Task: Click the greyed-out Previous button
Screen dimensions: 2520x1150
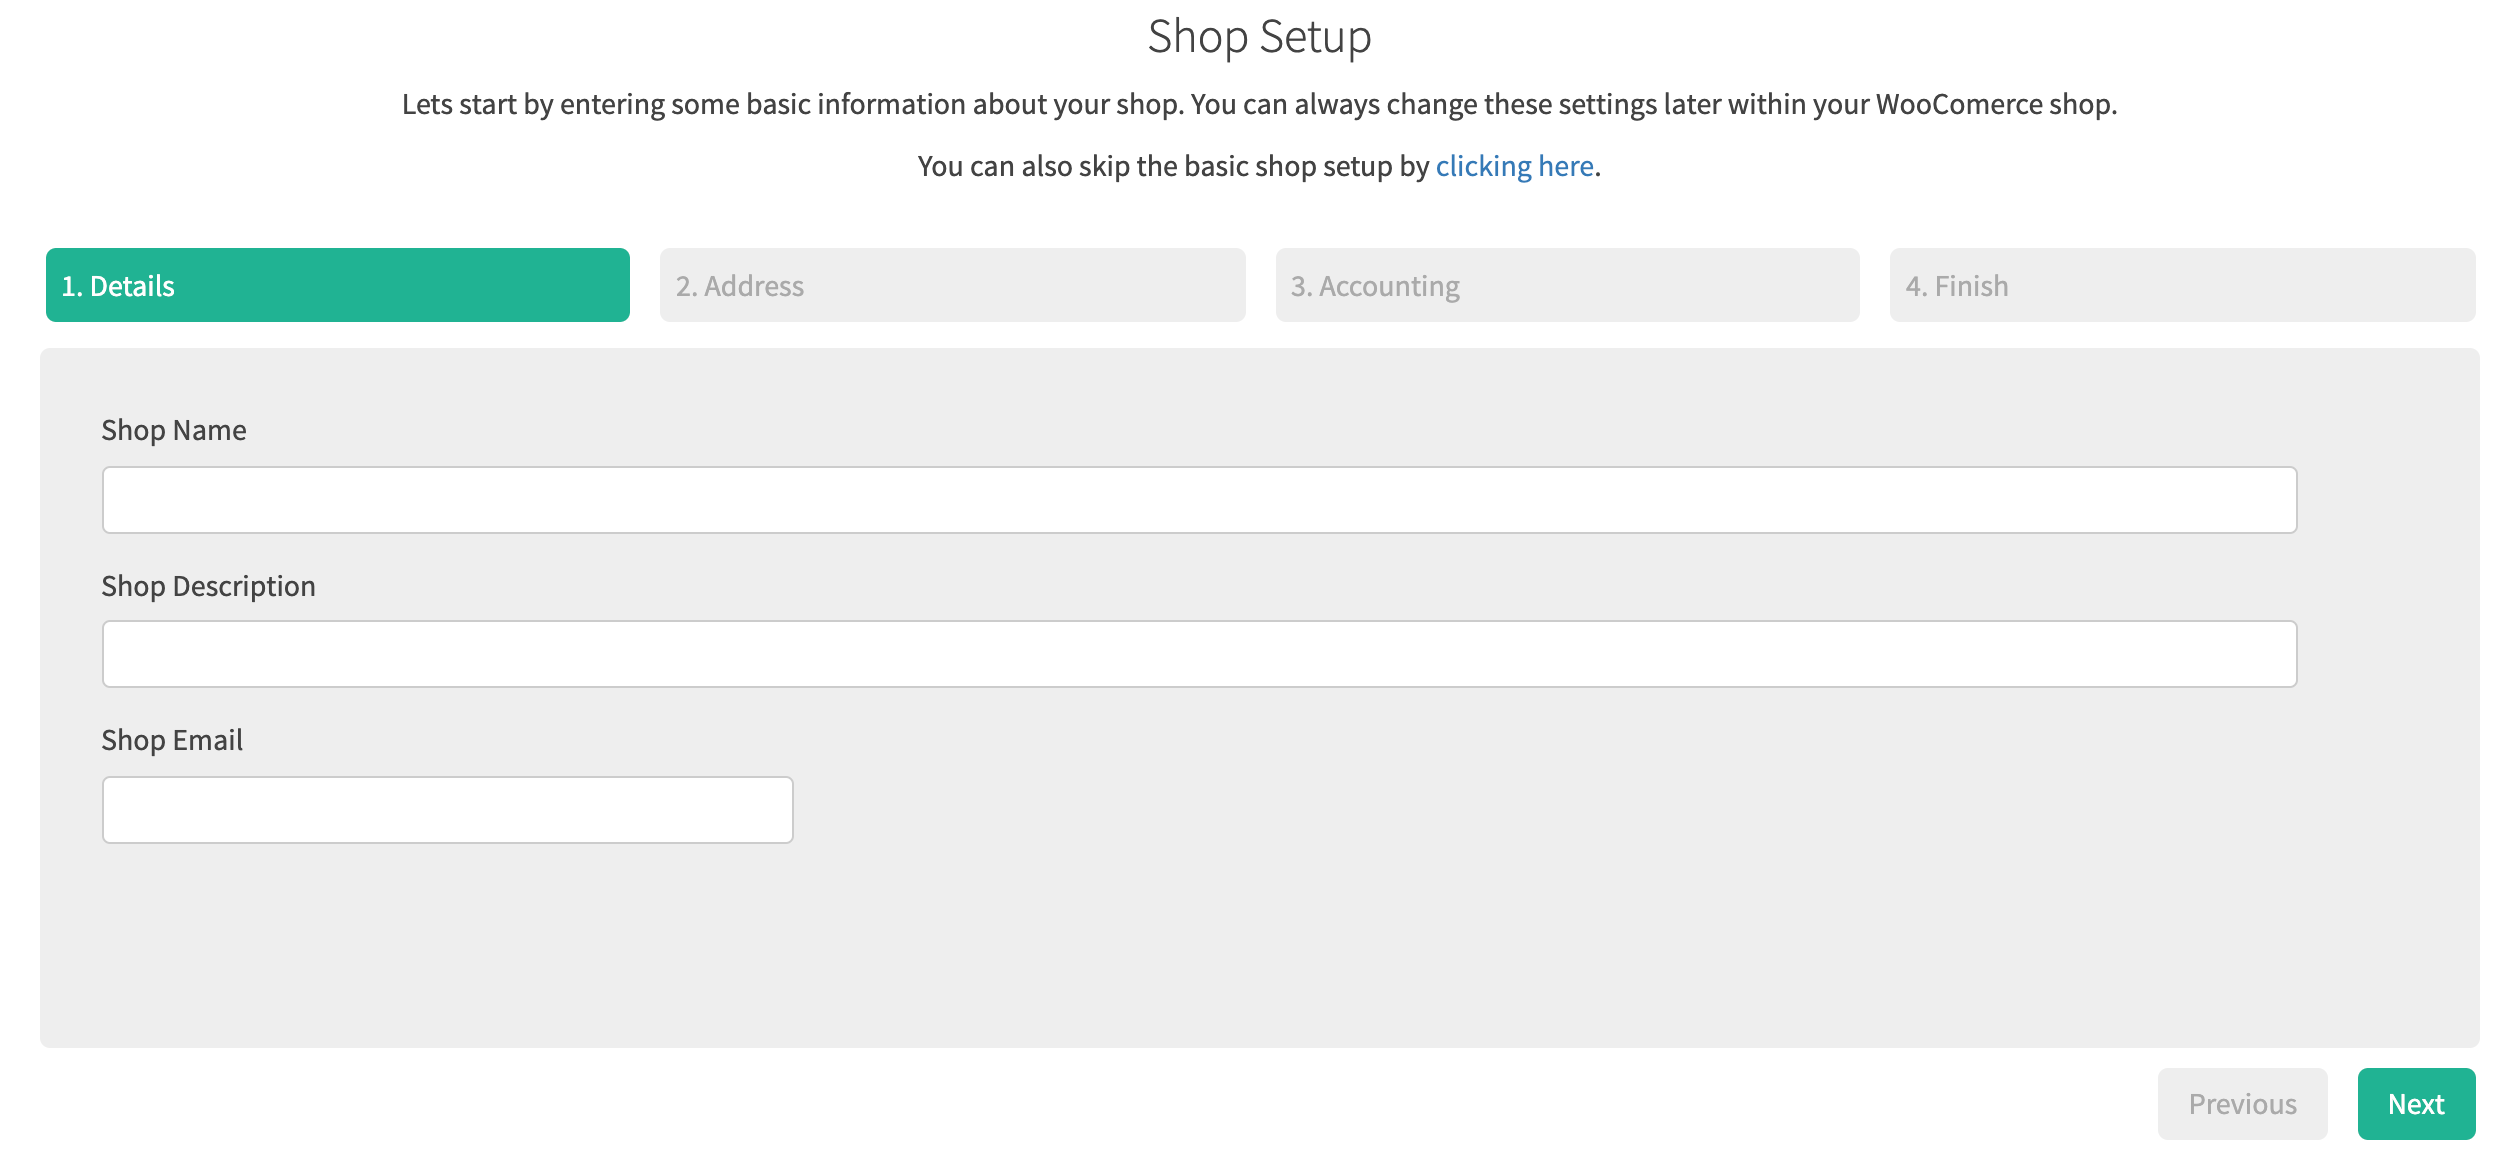Action: coord(2242,1104)
